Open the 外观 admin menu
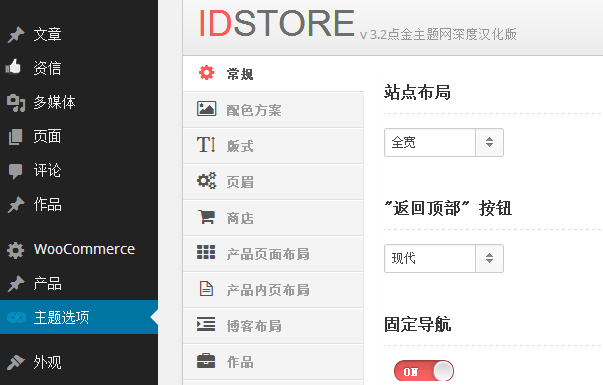This screenshot has height=385, width=603. (x=79, y=362)
